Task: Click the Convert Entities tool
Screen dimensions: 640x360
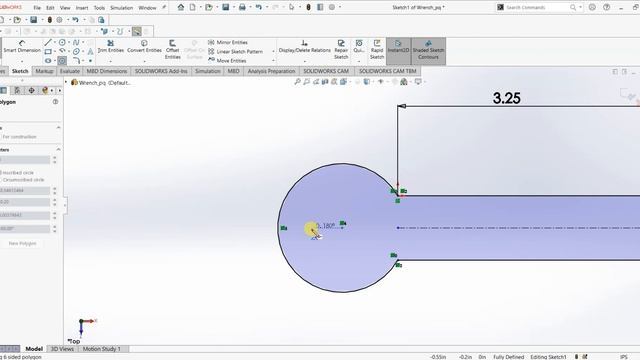Action: (144, 46)
